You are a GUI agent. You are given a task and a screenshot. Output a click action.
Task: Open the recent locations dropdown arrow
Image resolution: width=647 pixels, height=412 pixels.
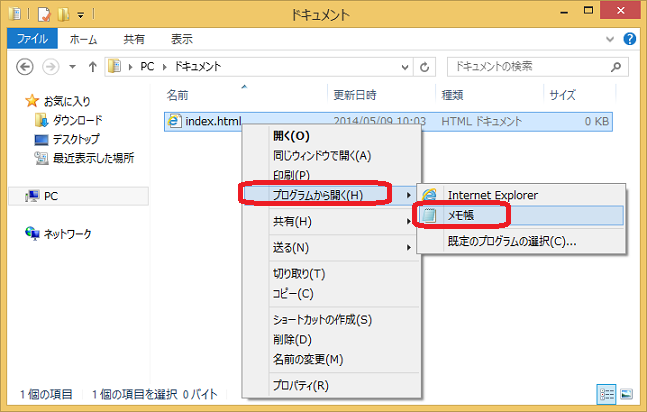point(71,67)
